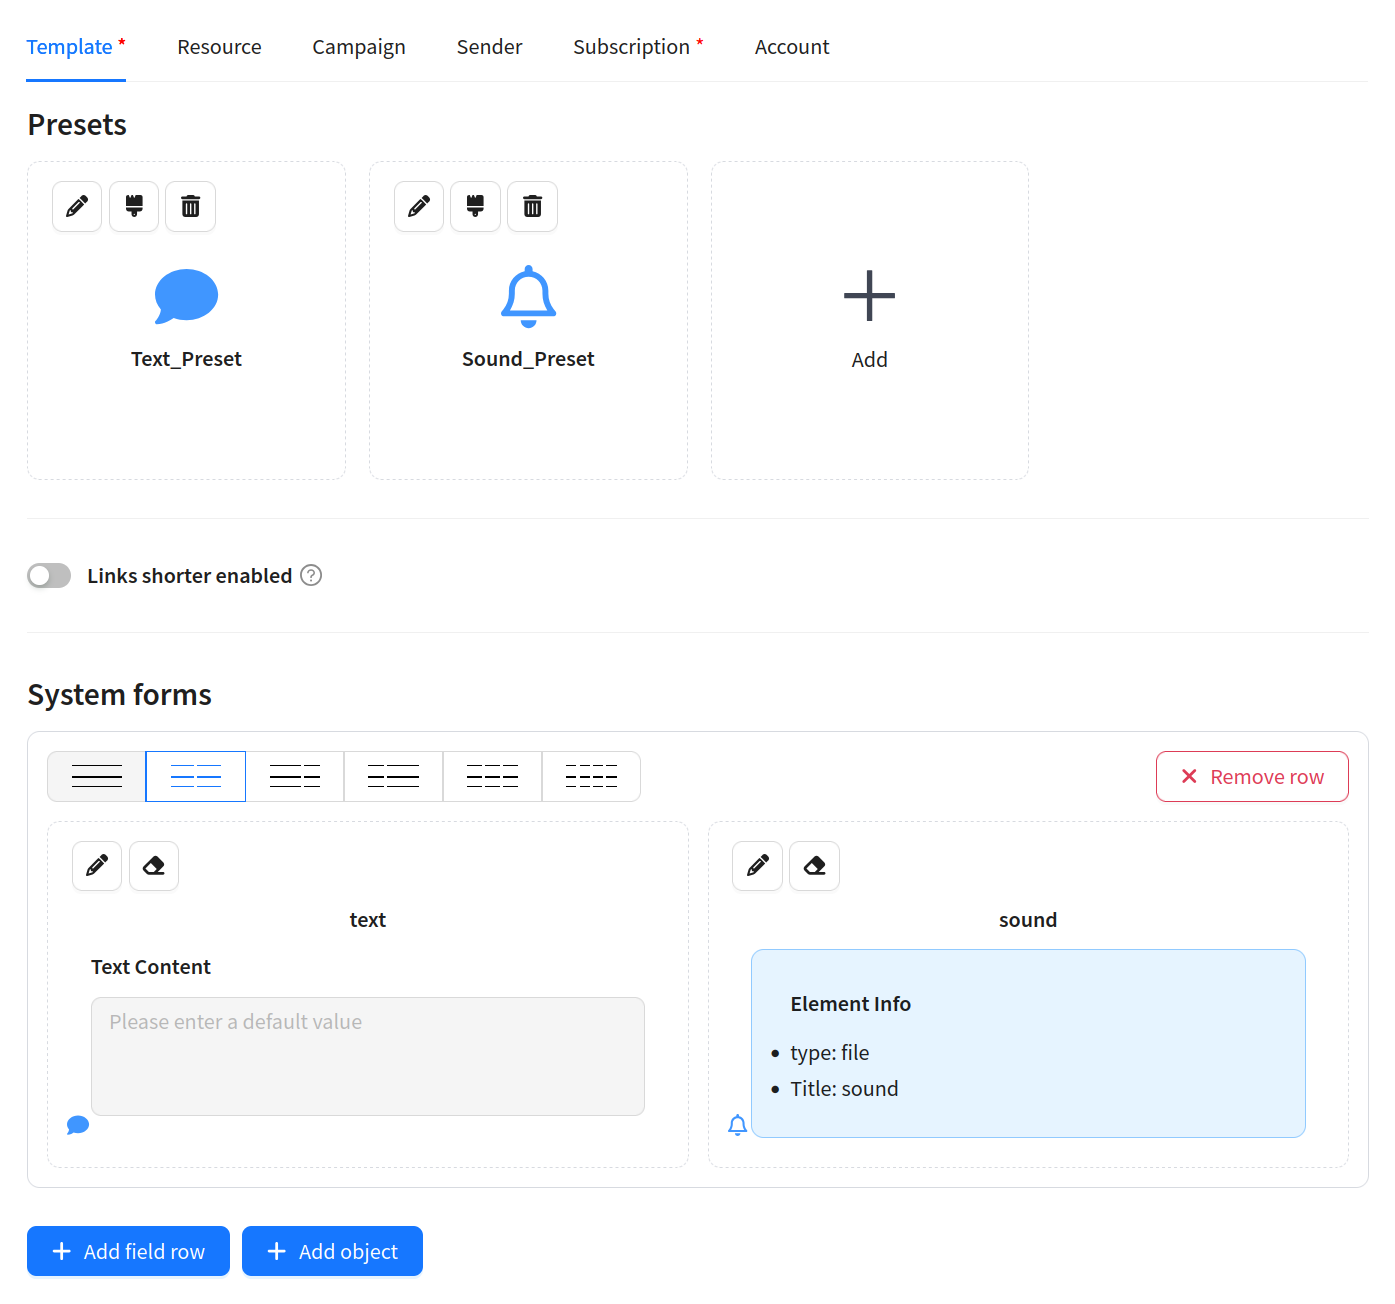Click Add object button

pyautogui.click(x=332, y=1251)
